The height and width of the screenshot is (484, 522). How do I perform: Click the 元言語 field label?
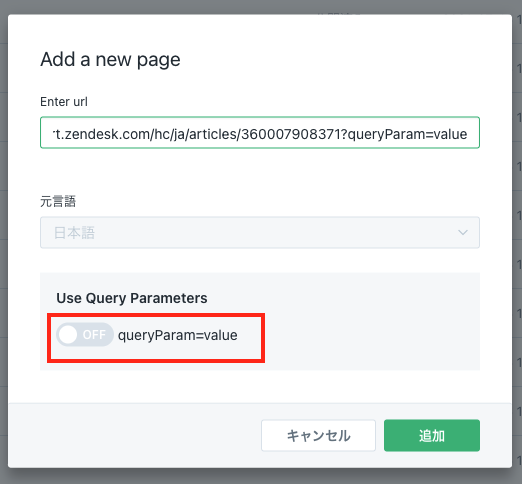[58, 201]
